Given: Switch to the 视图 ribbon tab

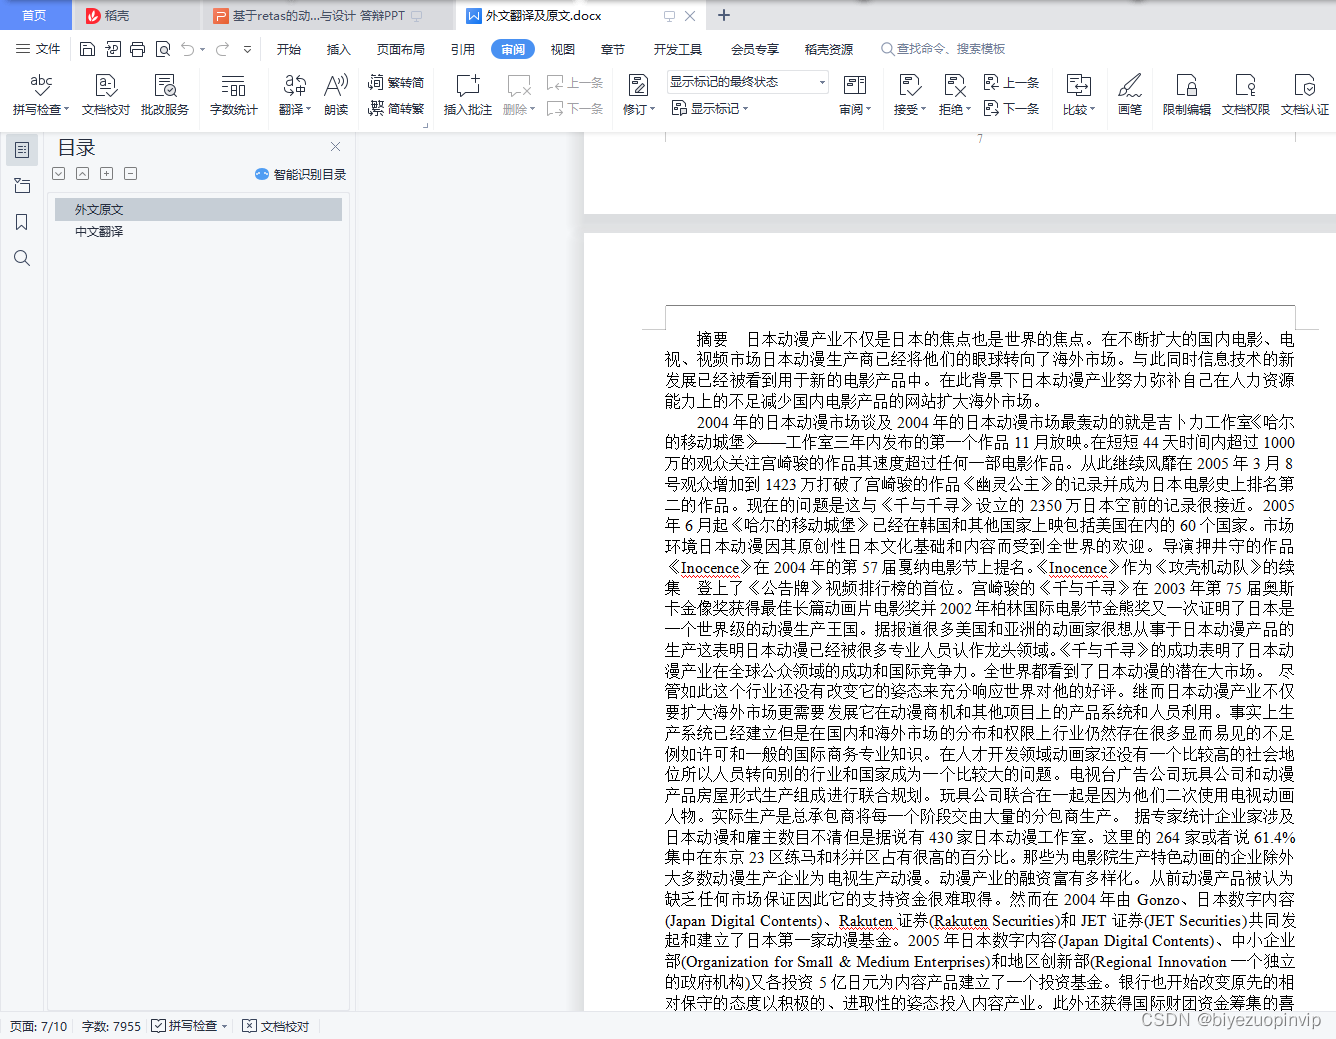Looking at the screenshot, I should point(563,49).
